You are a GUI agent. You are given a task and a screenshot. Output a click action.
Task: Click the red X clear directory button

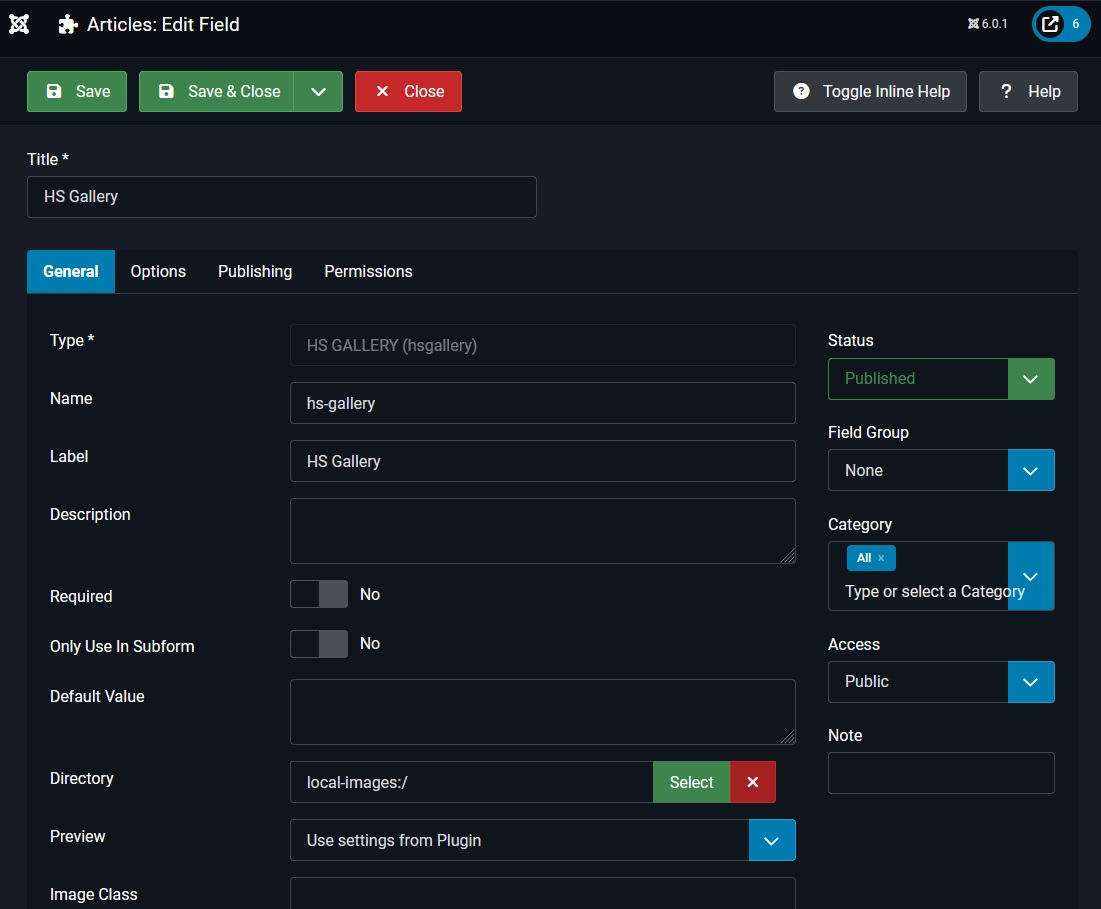tap(753, 782)
